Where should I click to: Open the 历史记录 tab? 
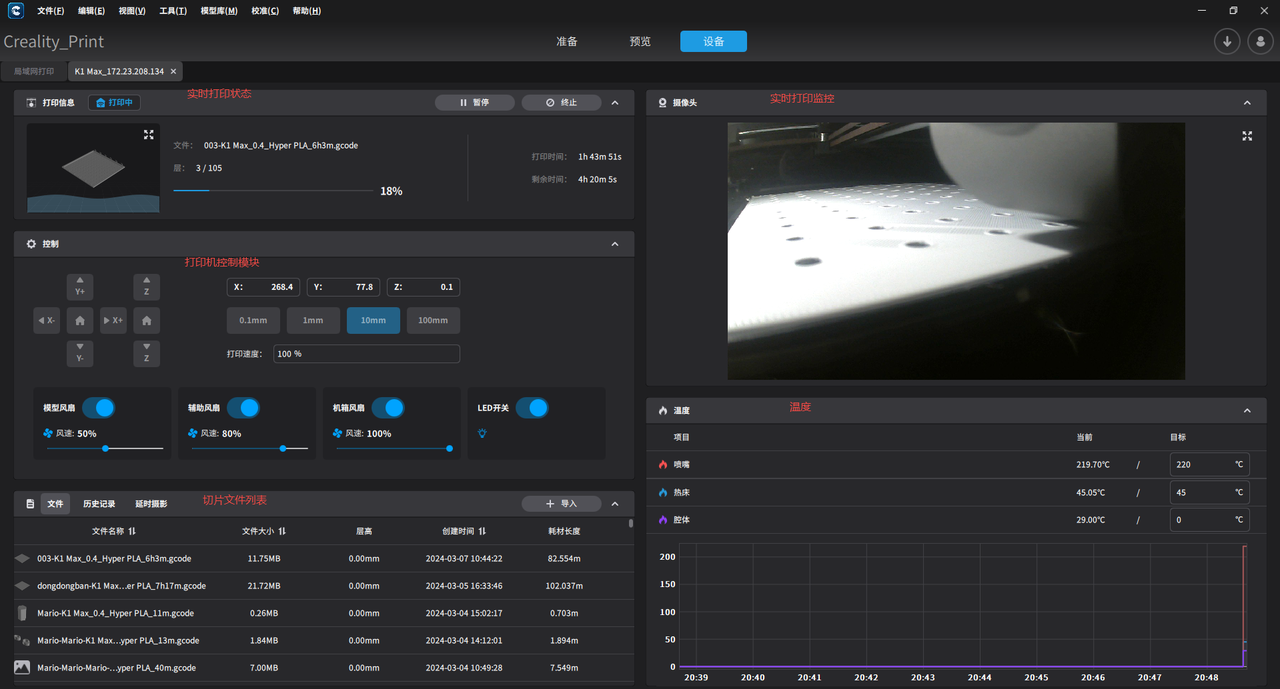pos(99,504)
